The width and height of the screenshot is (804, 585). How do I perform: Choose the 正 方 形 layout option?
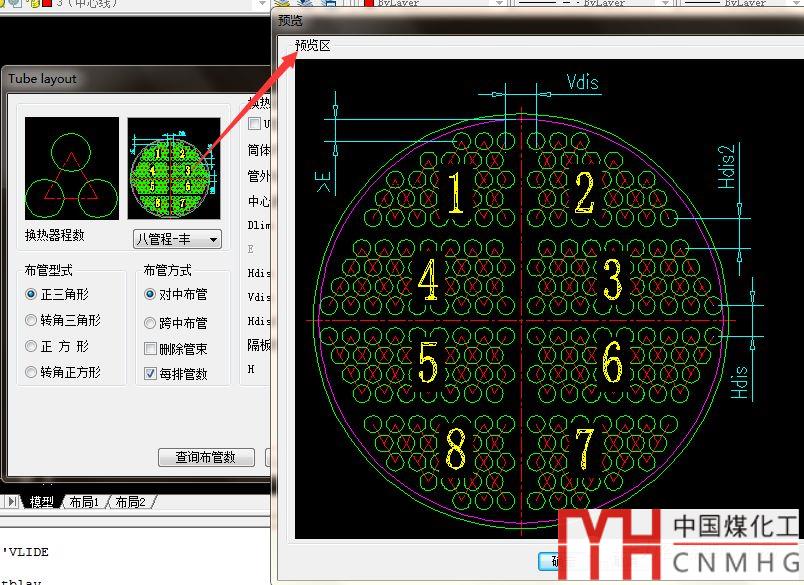tap(57, 346)
